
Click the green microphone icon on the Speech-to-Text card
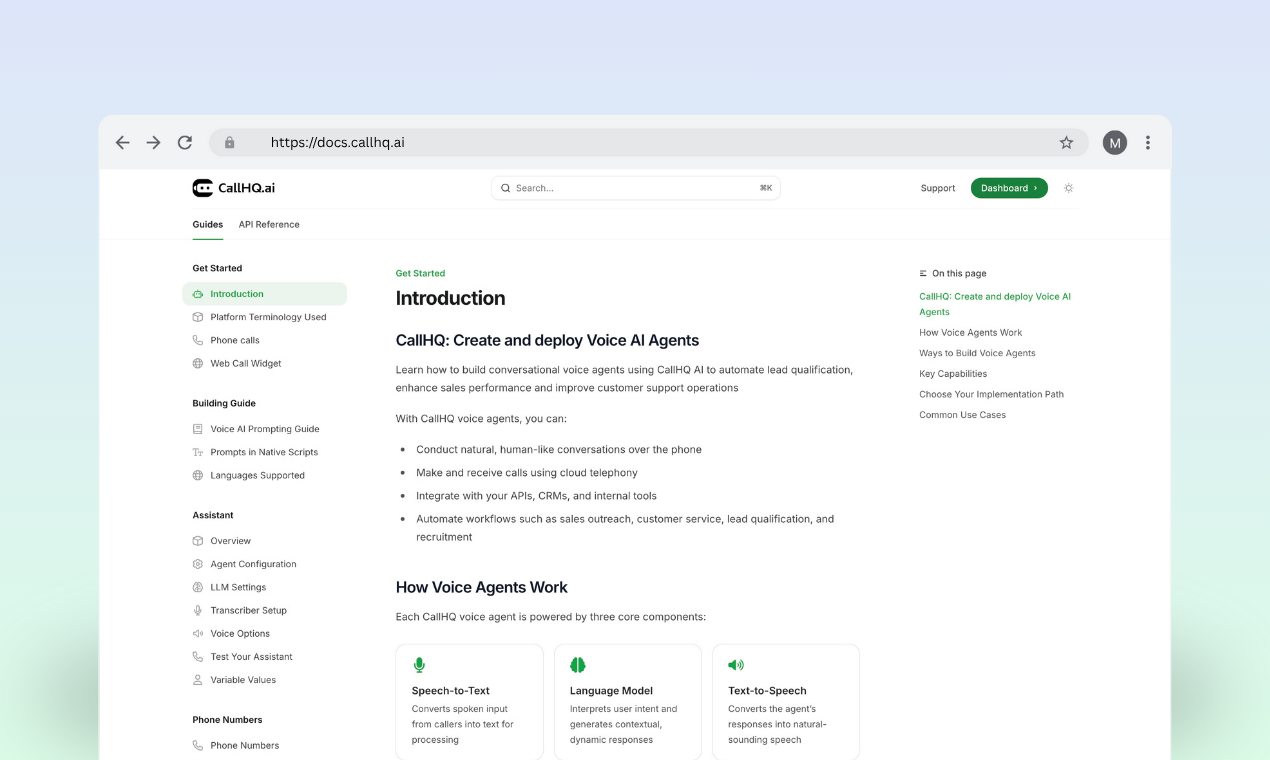tap(419, 665)
